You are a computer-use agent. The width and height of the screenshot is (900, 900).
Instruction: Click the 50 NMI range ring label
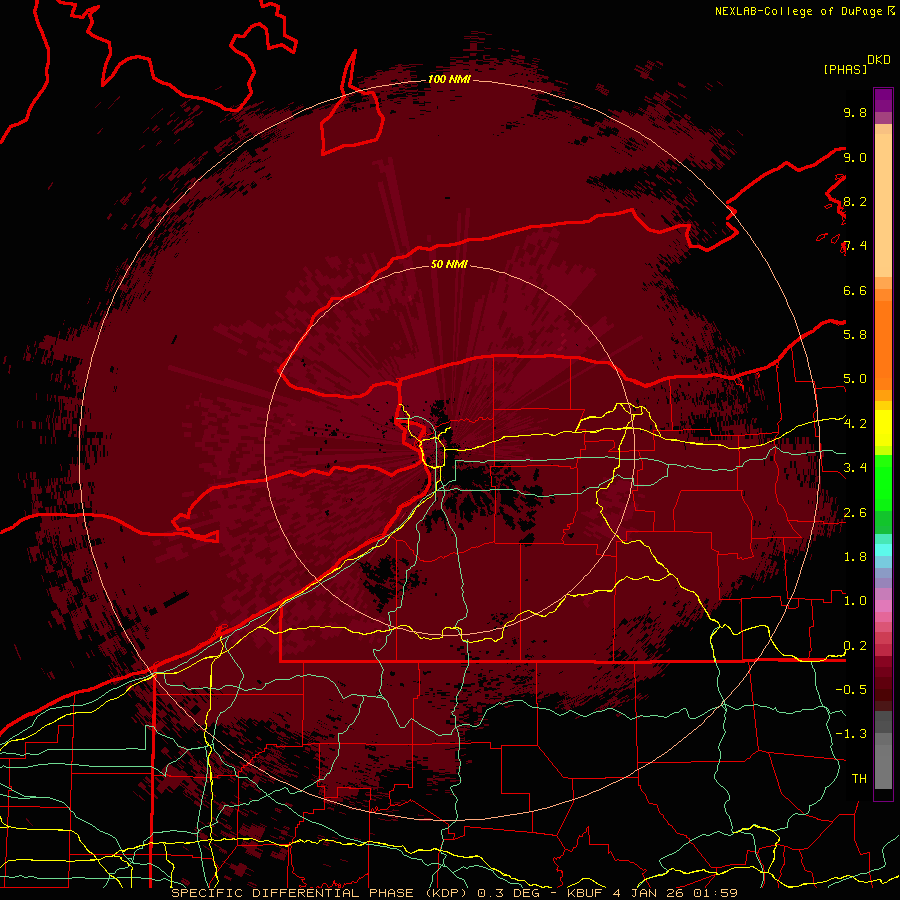point(449,264)
